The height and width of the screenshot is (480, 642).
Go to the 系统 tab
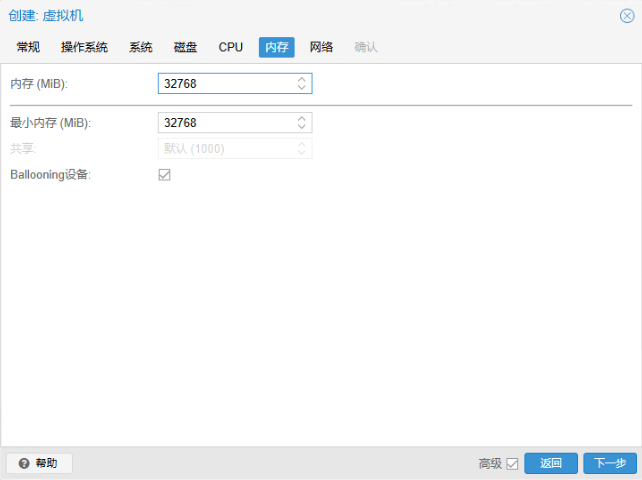(141, 47)
